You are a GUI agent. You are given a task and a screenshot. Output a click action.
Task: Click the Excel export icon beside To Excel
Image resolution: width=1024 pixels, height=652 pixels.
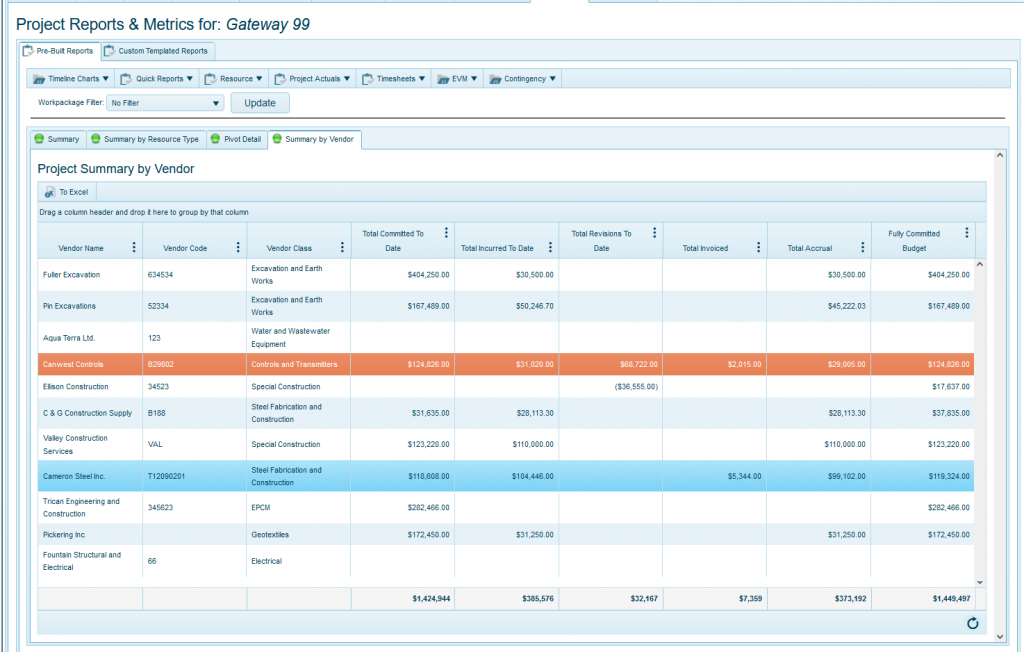coord(50,192)
